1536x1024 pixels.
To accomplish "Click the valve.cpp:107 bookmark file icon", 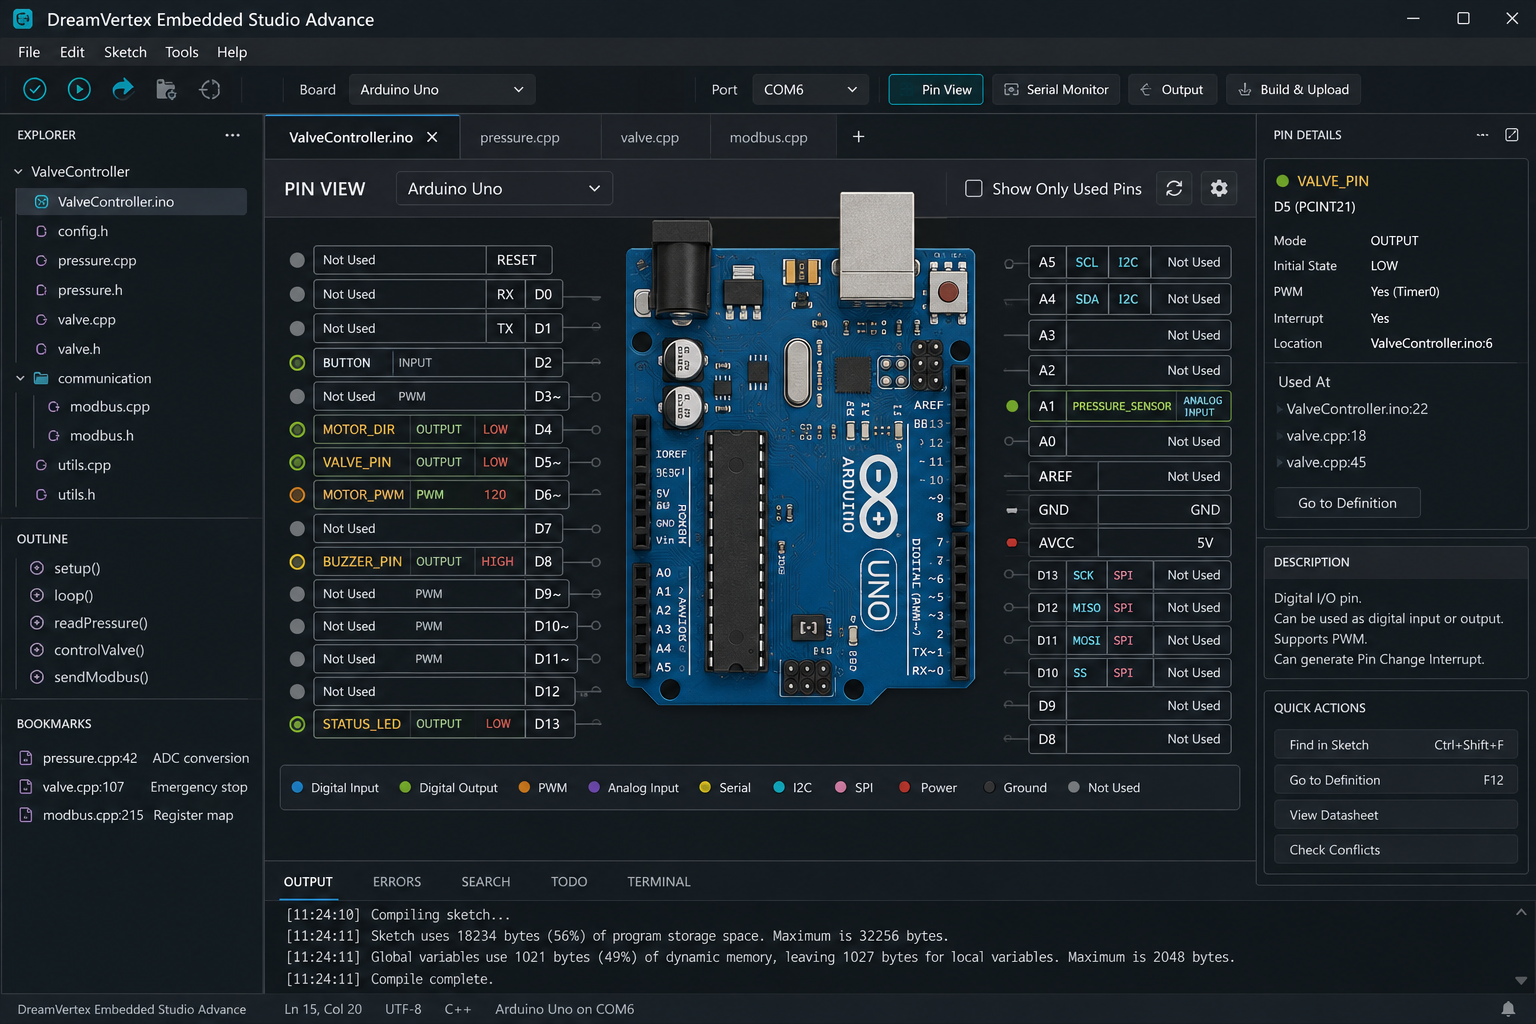I will [x=26, y=787].
